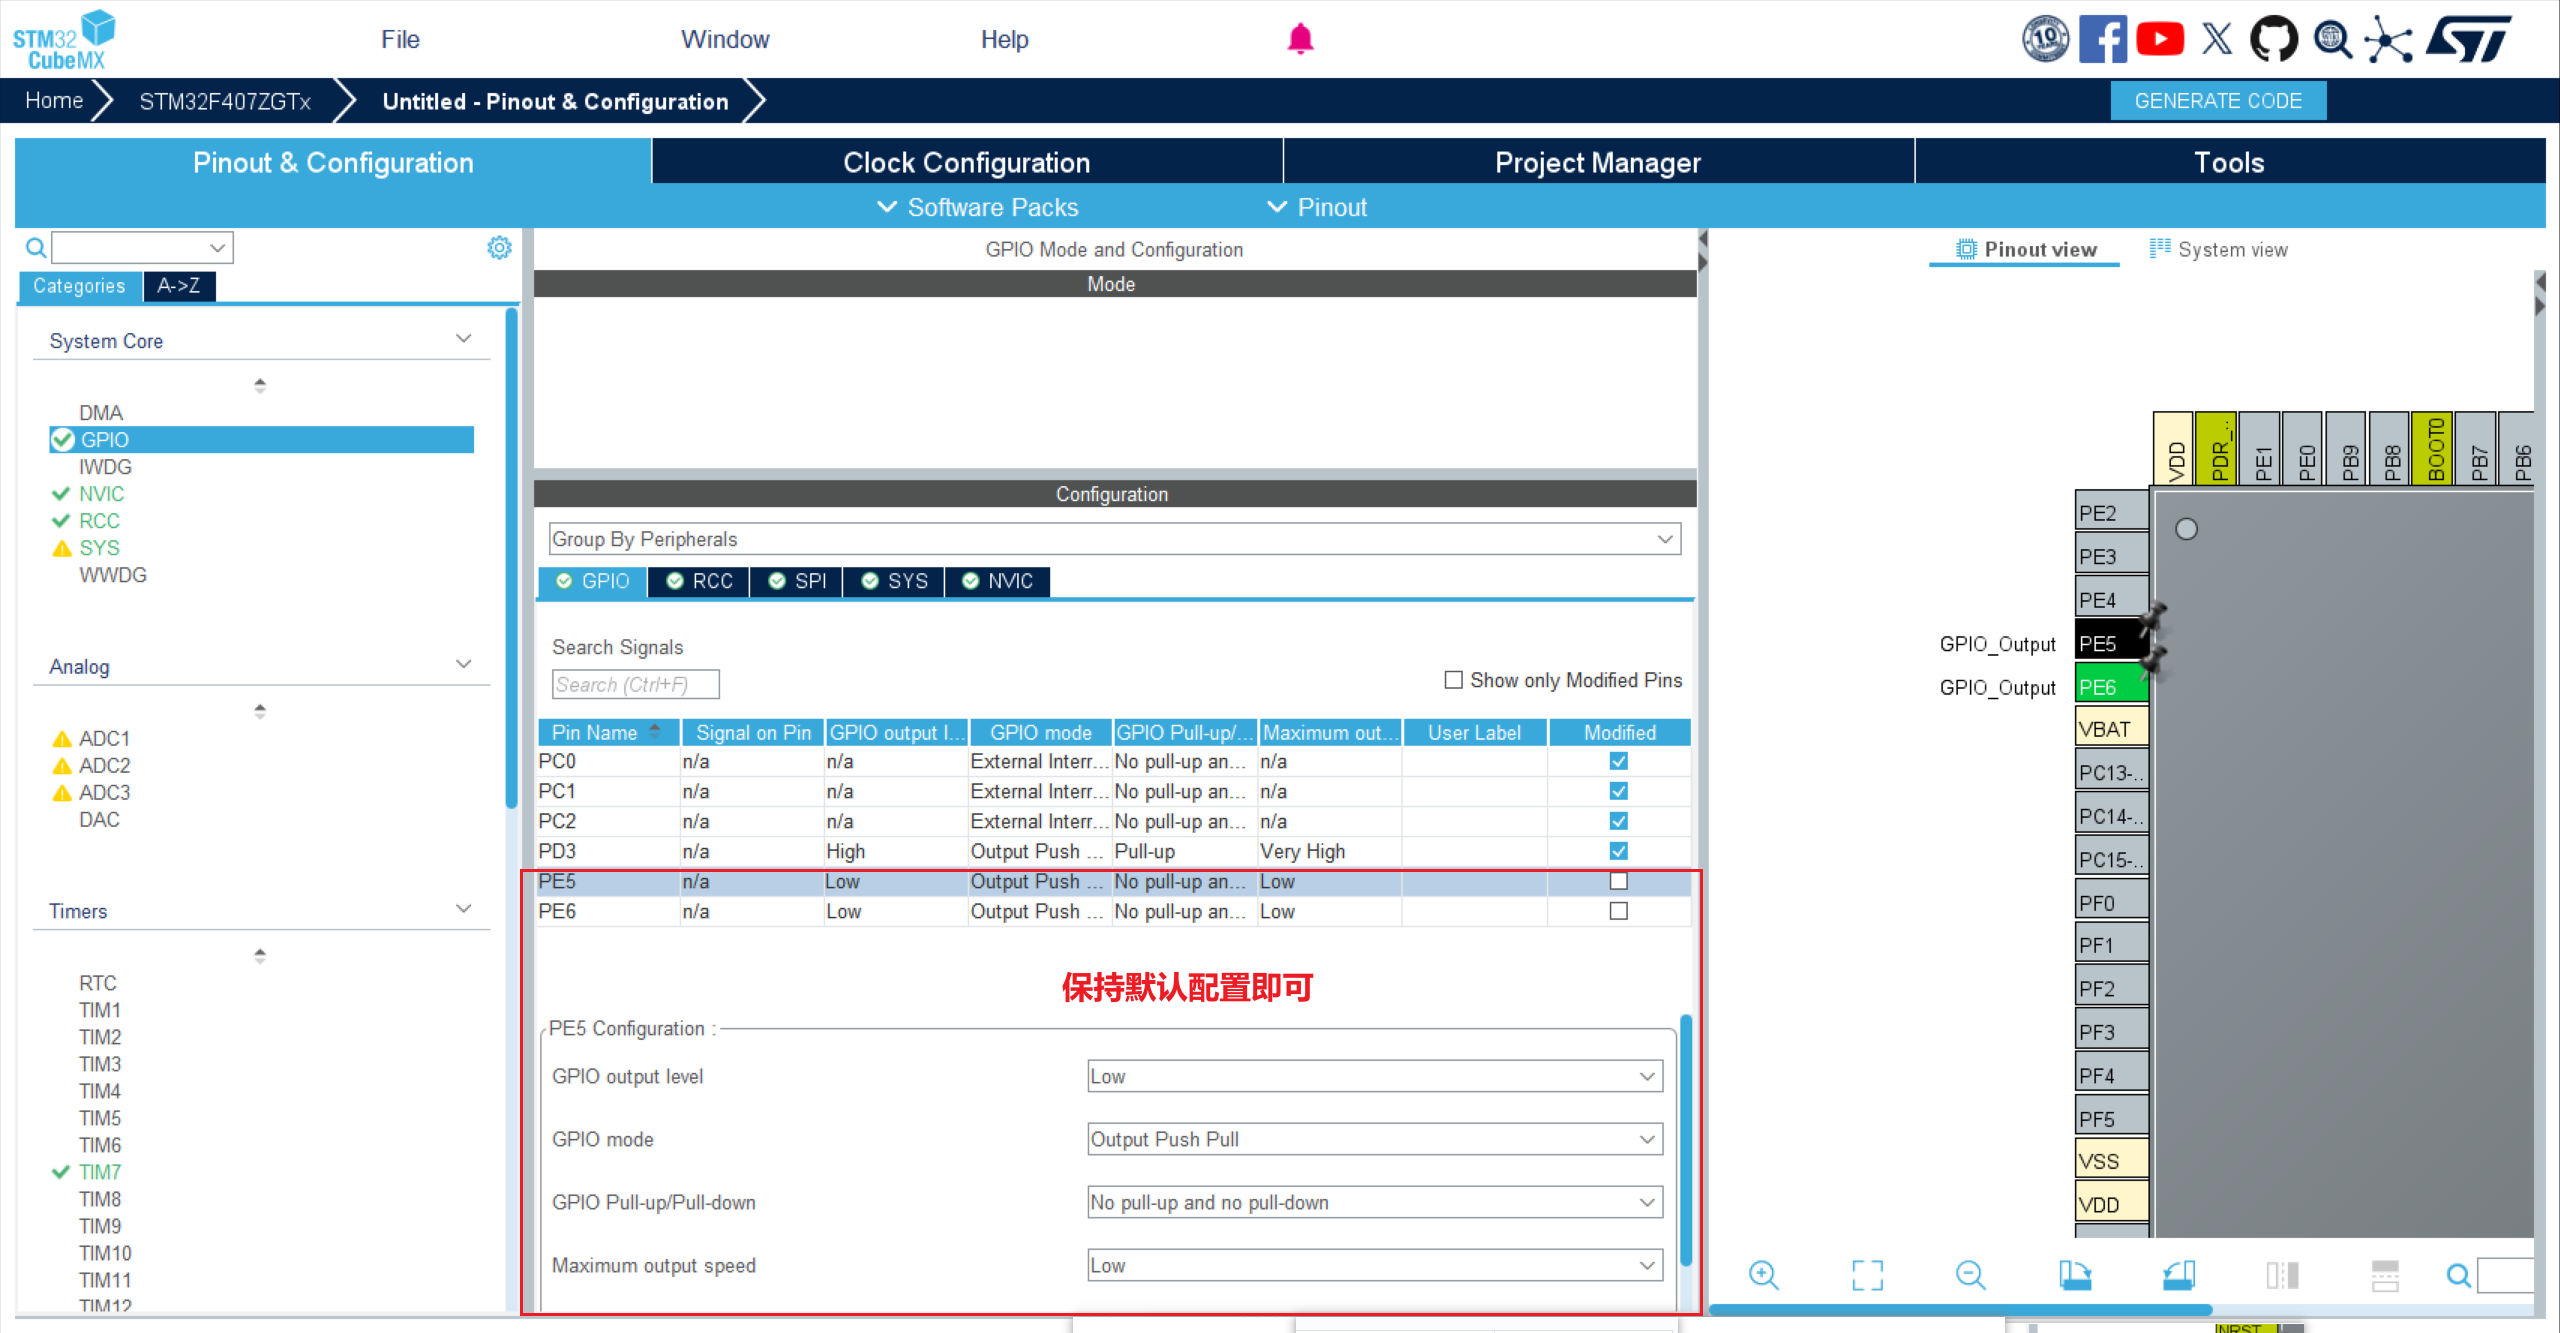Click the zoom out magnifier icon
Screen dimensions: 2560x1333
pyautogui.click(x=1970, y=1275)
